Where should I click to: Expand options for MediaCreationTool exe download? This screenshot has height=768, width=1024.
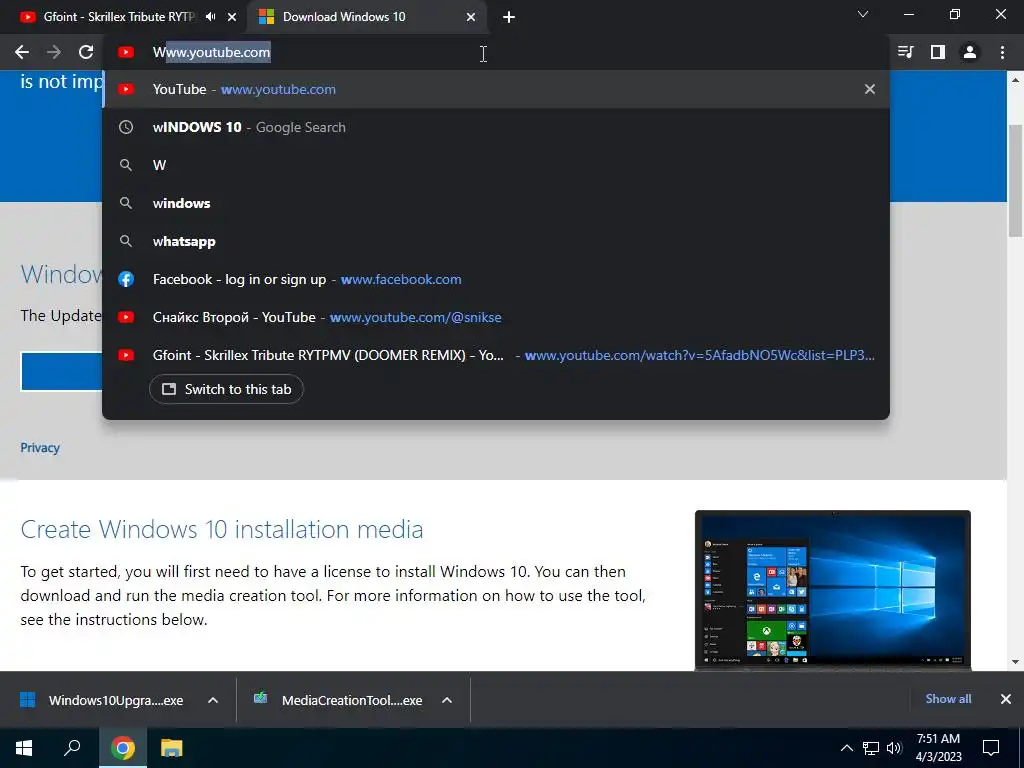point(447,700)
